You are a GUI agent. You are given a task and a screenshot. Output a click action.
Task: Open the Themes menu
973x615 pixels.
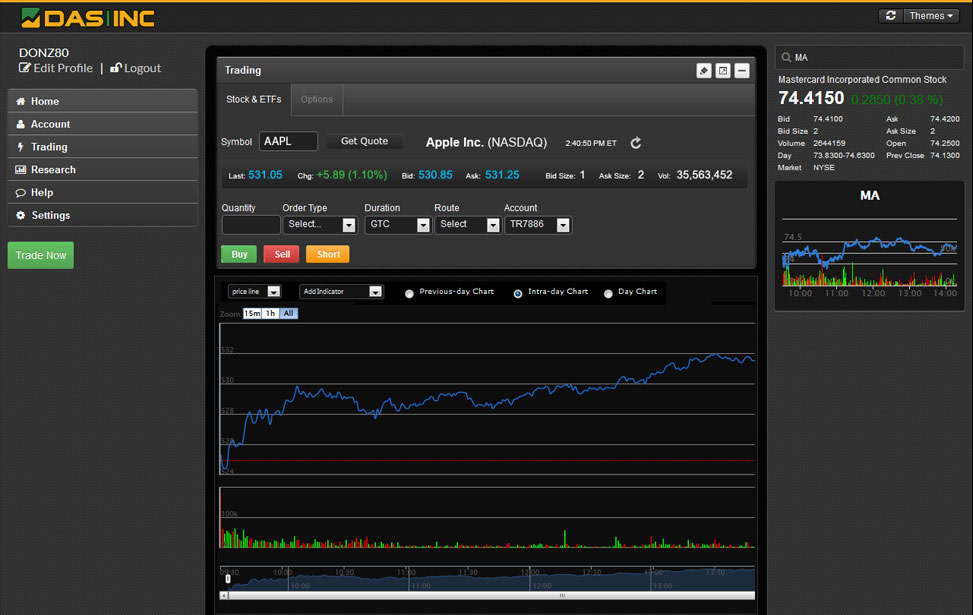pyautogui.click(x=931, y=16)
